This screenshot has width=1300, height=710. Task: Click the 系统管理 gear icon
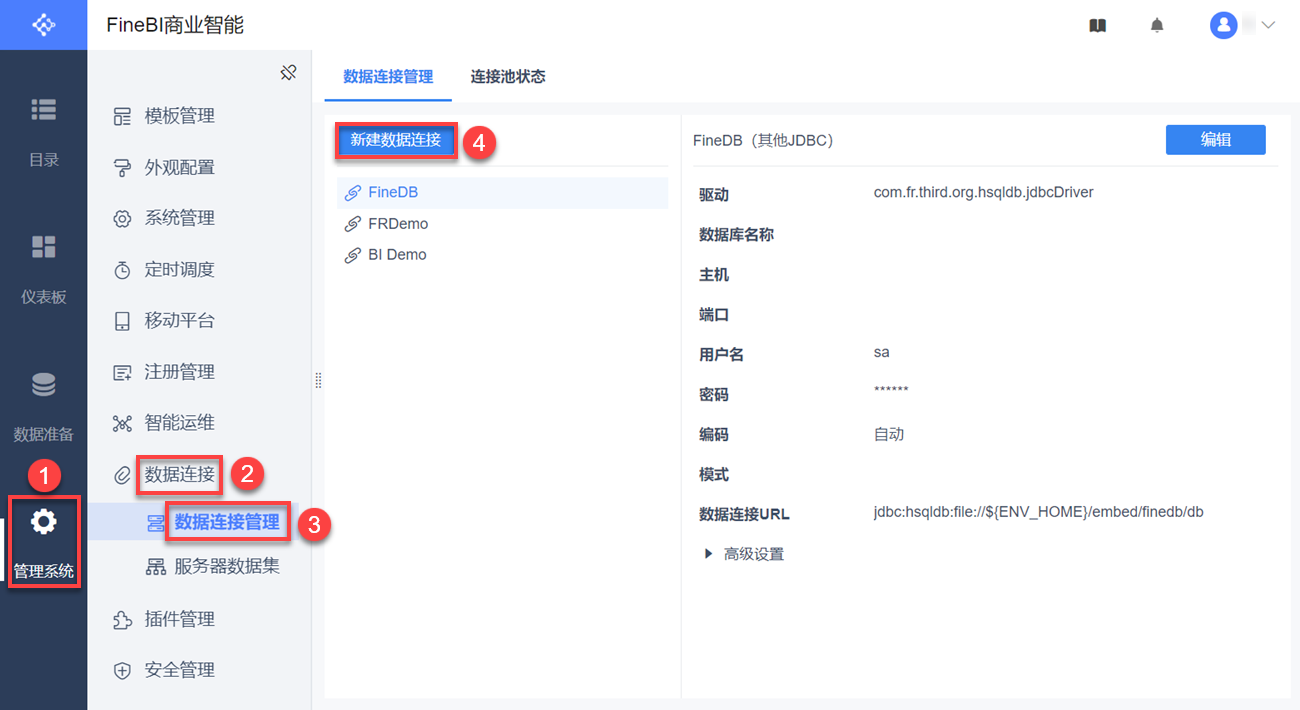(122, 219)
